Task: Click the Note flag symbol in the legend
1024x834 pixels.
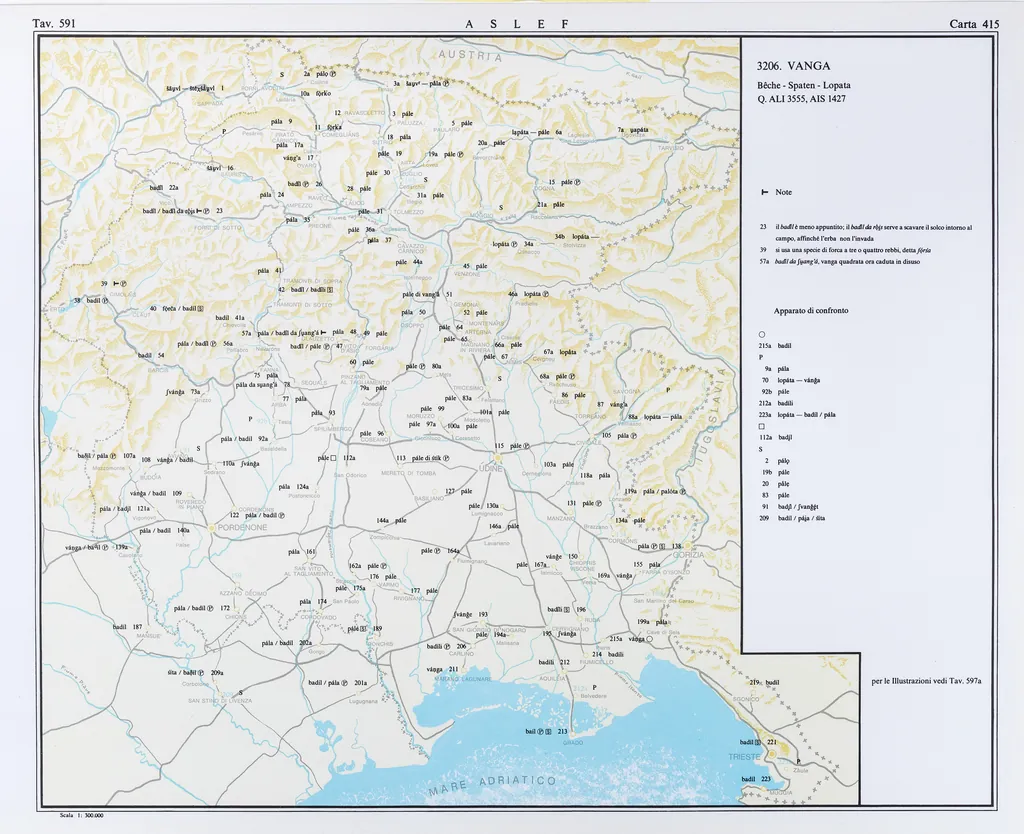Action: pos(764,192)
